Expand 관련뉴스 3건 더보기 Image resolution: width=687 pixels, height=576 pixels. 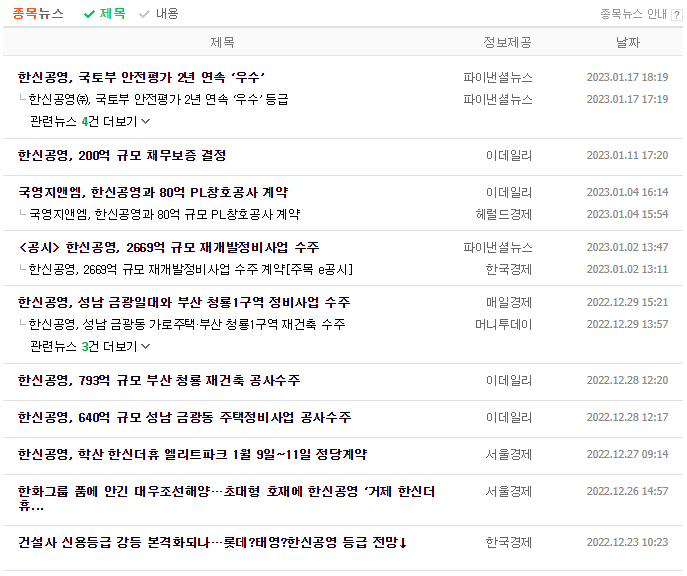point(90,346)
